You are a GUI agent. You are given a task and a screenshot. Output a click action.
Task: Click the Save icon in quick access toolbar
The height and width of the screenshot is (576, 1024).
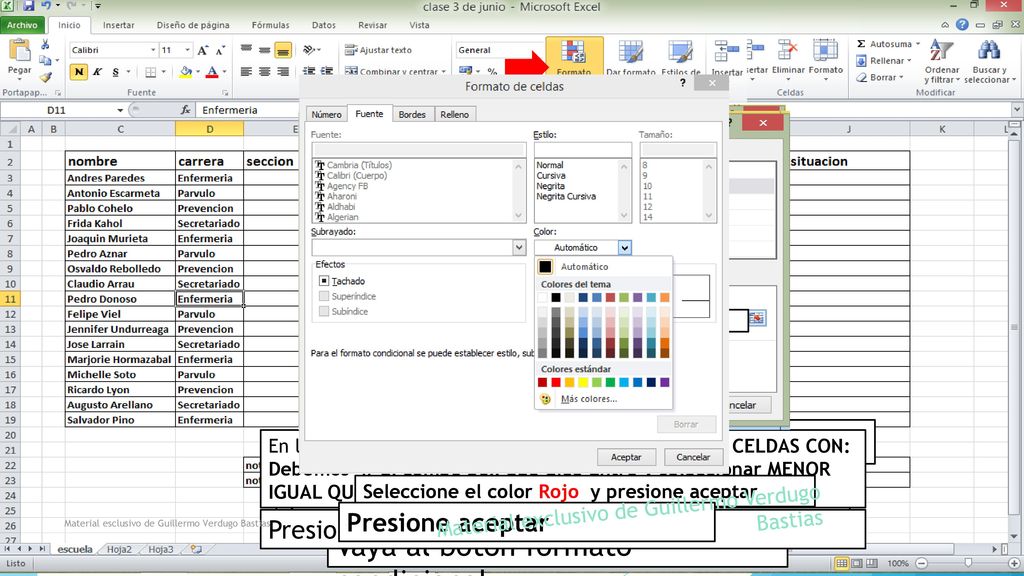(29, 6)
